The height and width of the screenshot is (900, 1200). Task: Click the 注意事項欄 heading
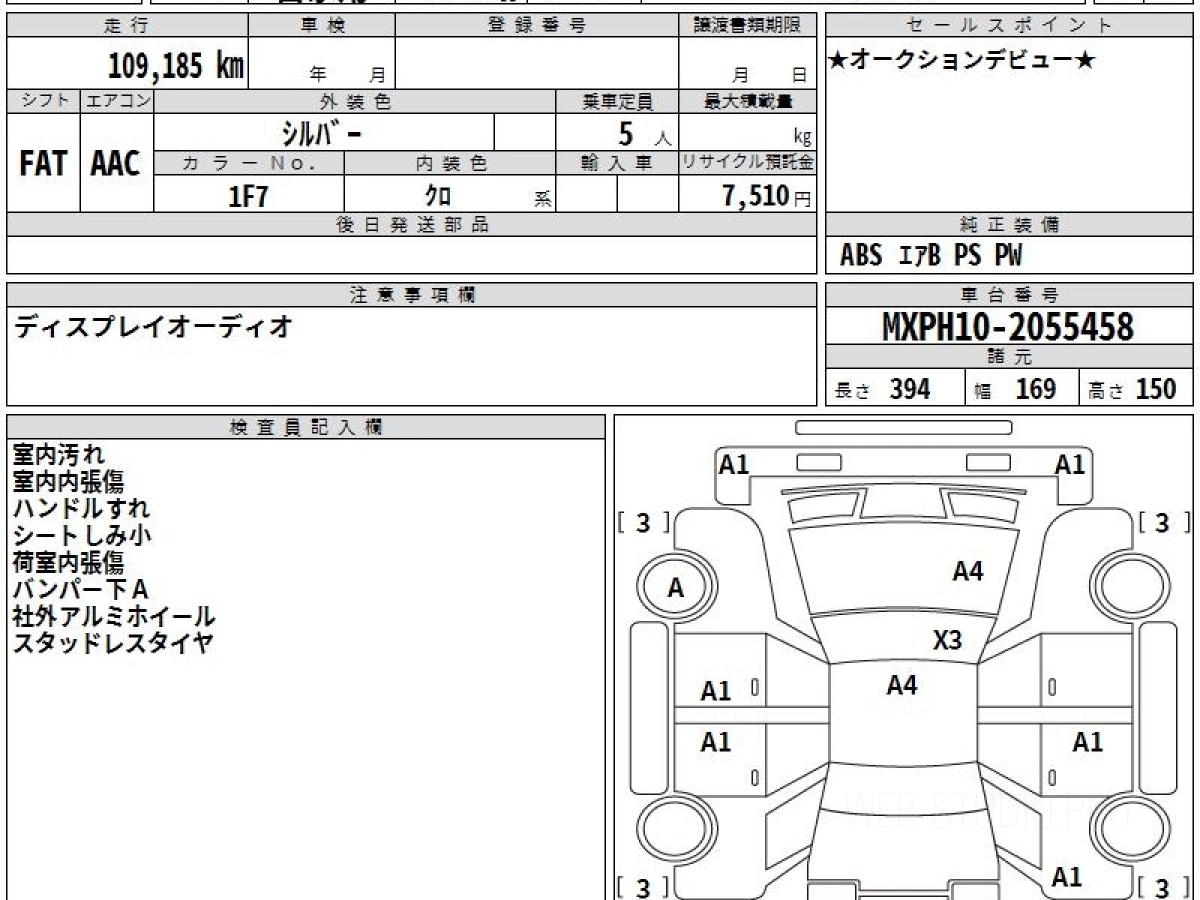tap(411, 295)
